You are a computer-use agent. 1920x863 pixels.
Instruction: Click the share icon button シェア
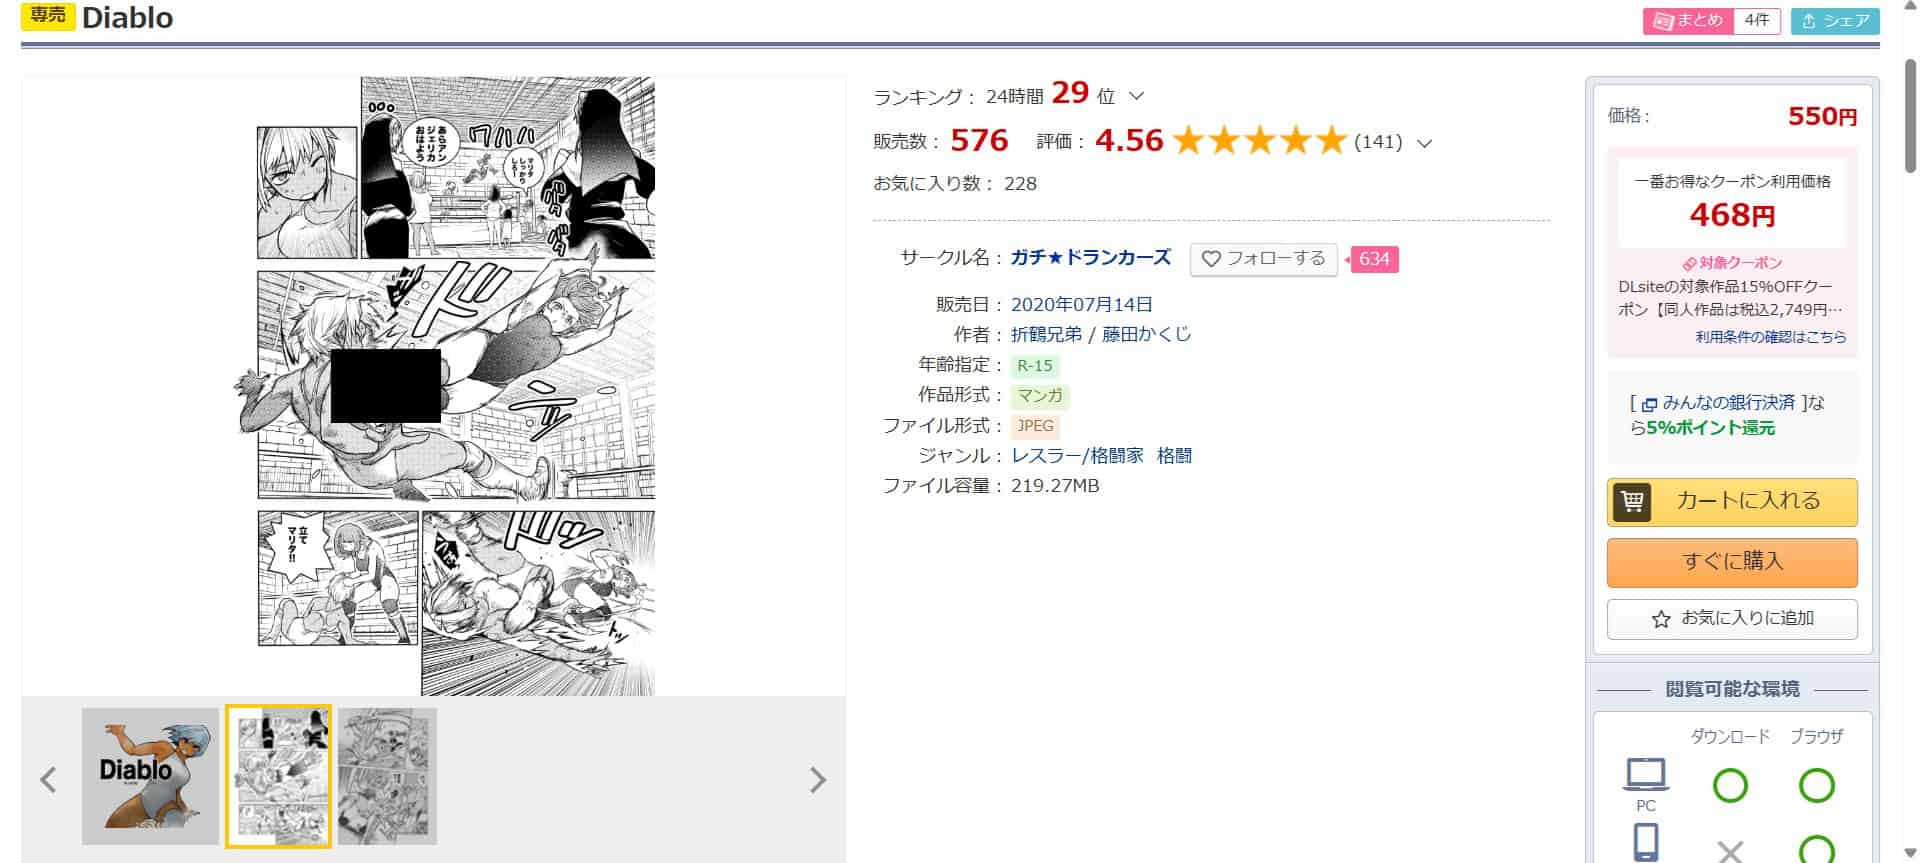click(1835, 20)
